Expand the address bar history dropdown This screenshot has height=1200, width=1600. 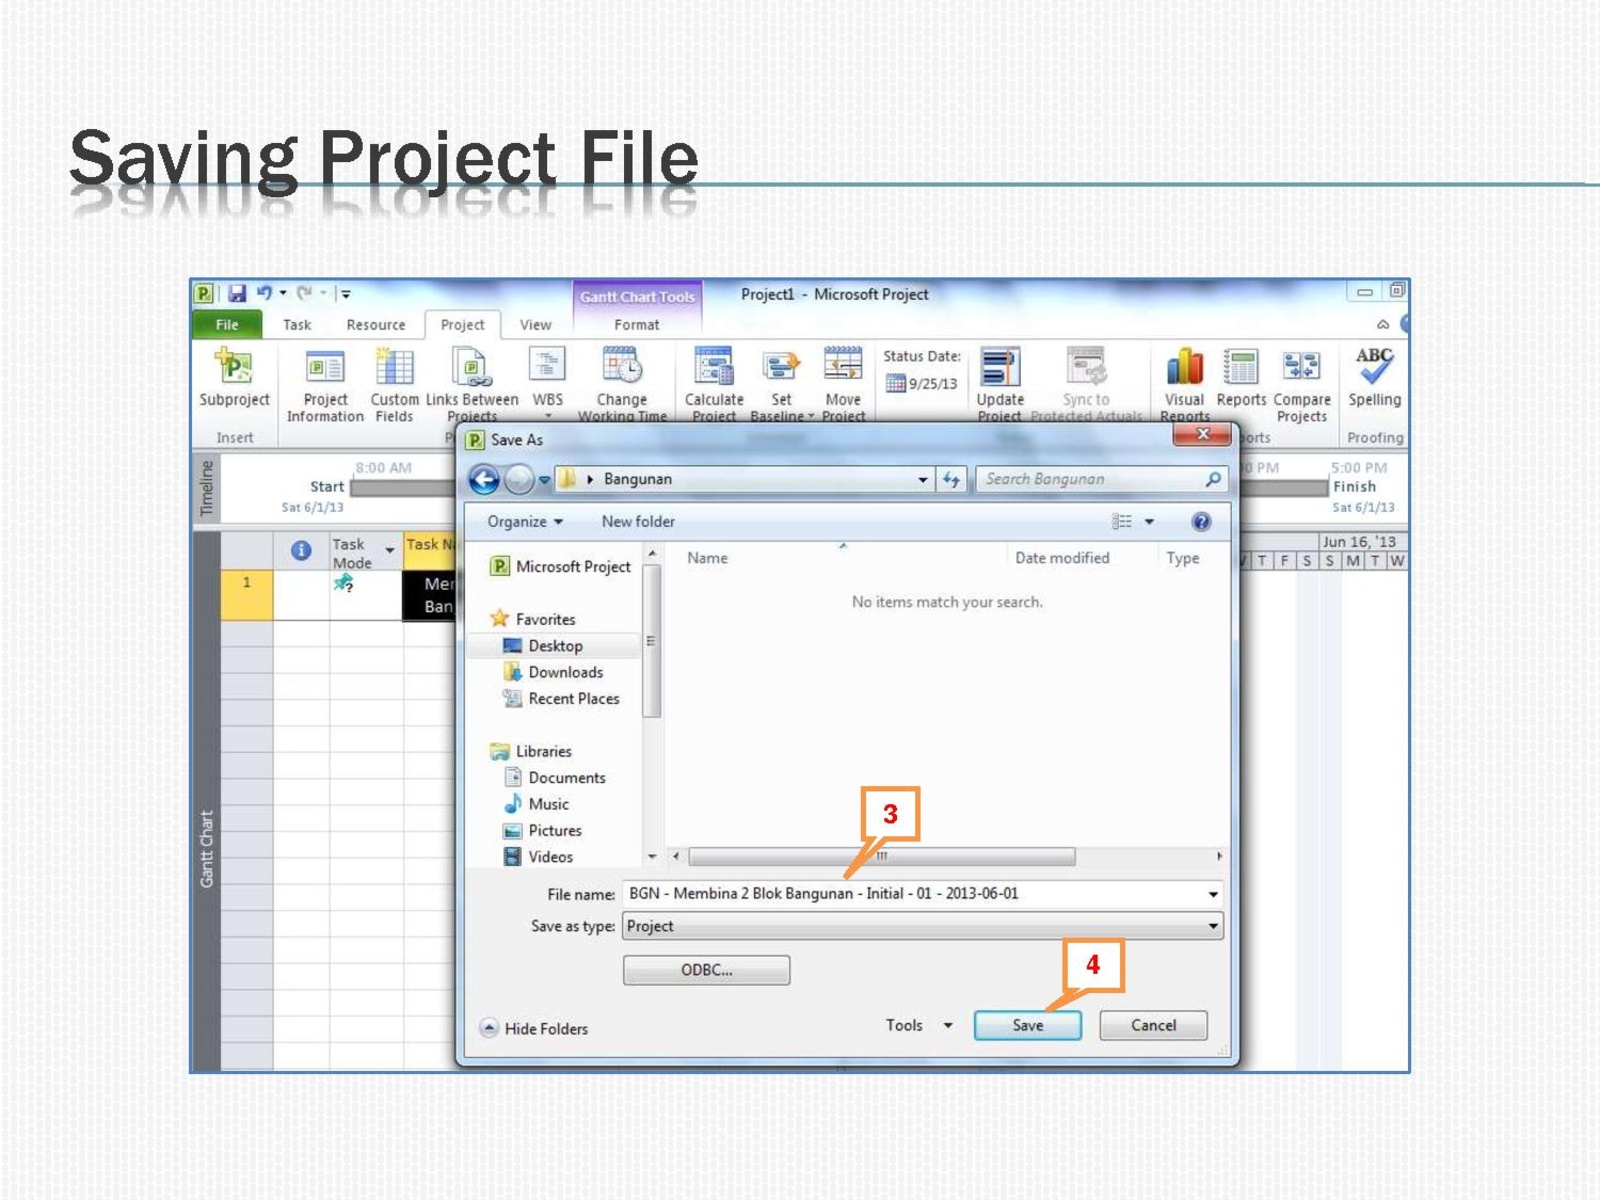coord(922,480)
